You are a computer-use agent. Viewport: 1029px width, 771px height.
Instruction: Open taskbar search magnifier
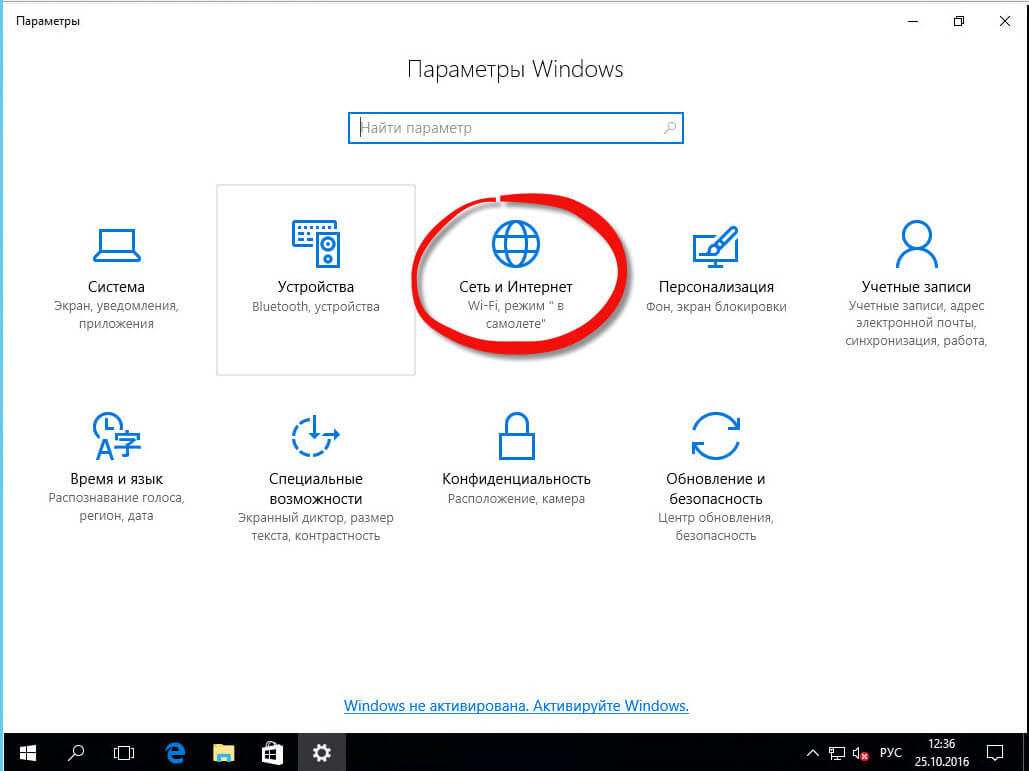point(76,752)
